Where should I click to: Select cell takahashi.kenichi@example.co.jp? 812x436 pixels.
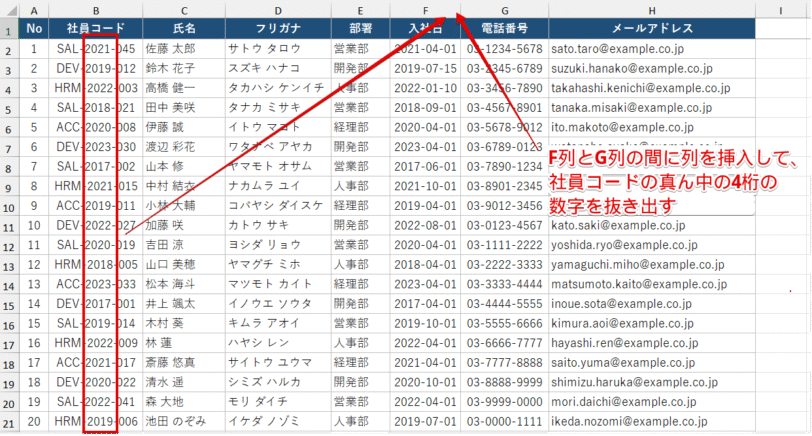tap(651, 89)
